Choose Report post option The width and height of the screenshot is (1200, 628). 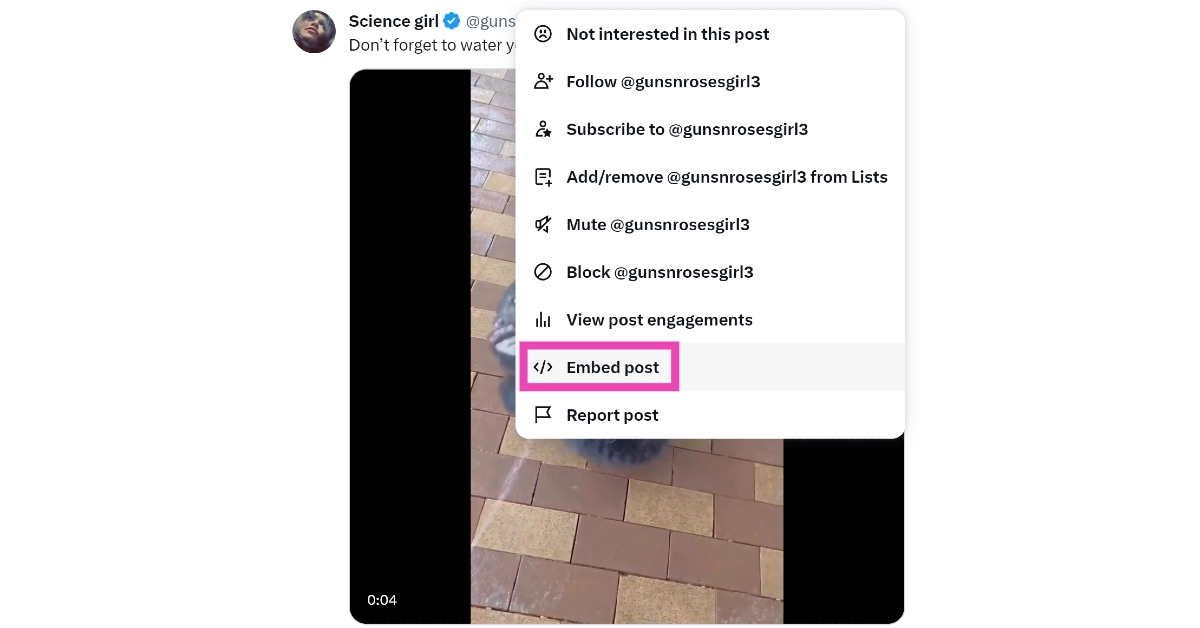(612, 415)
